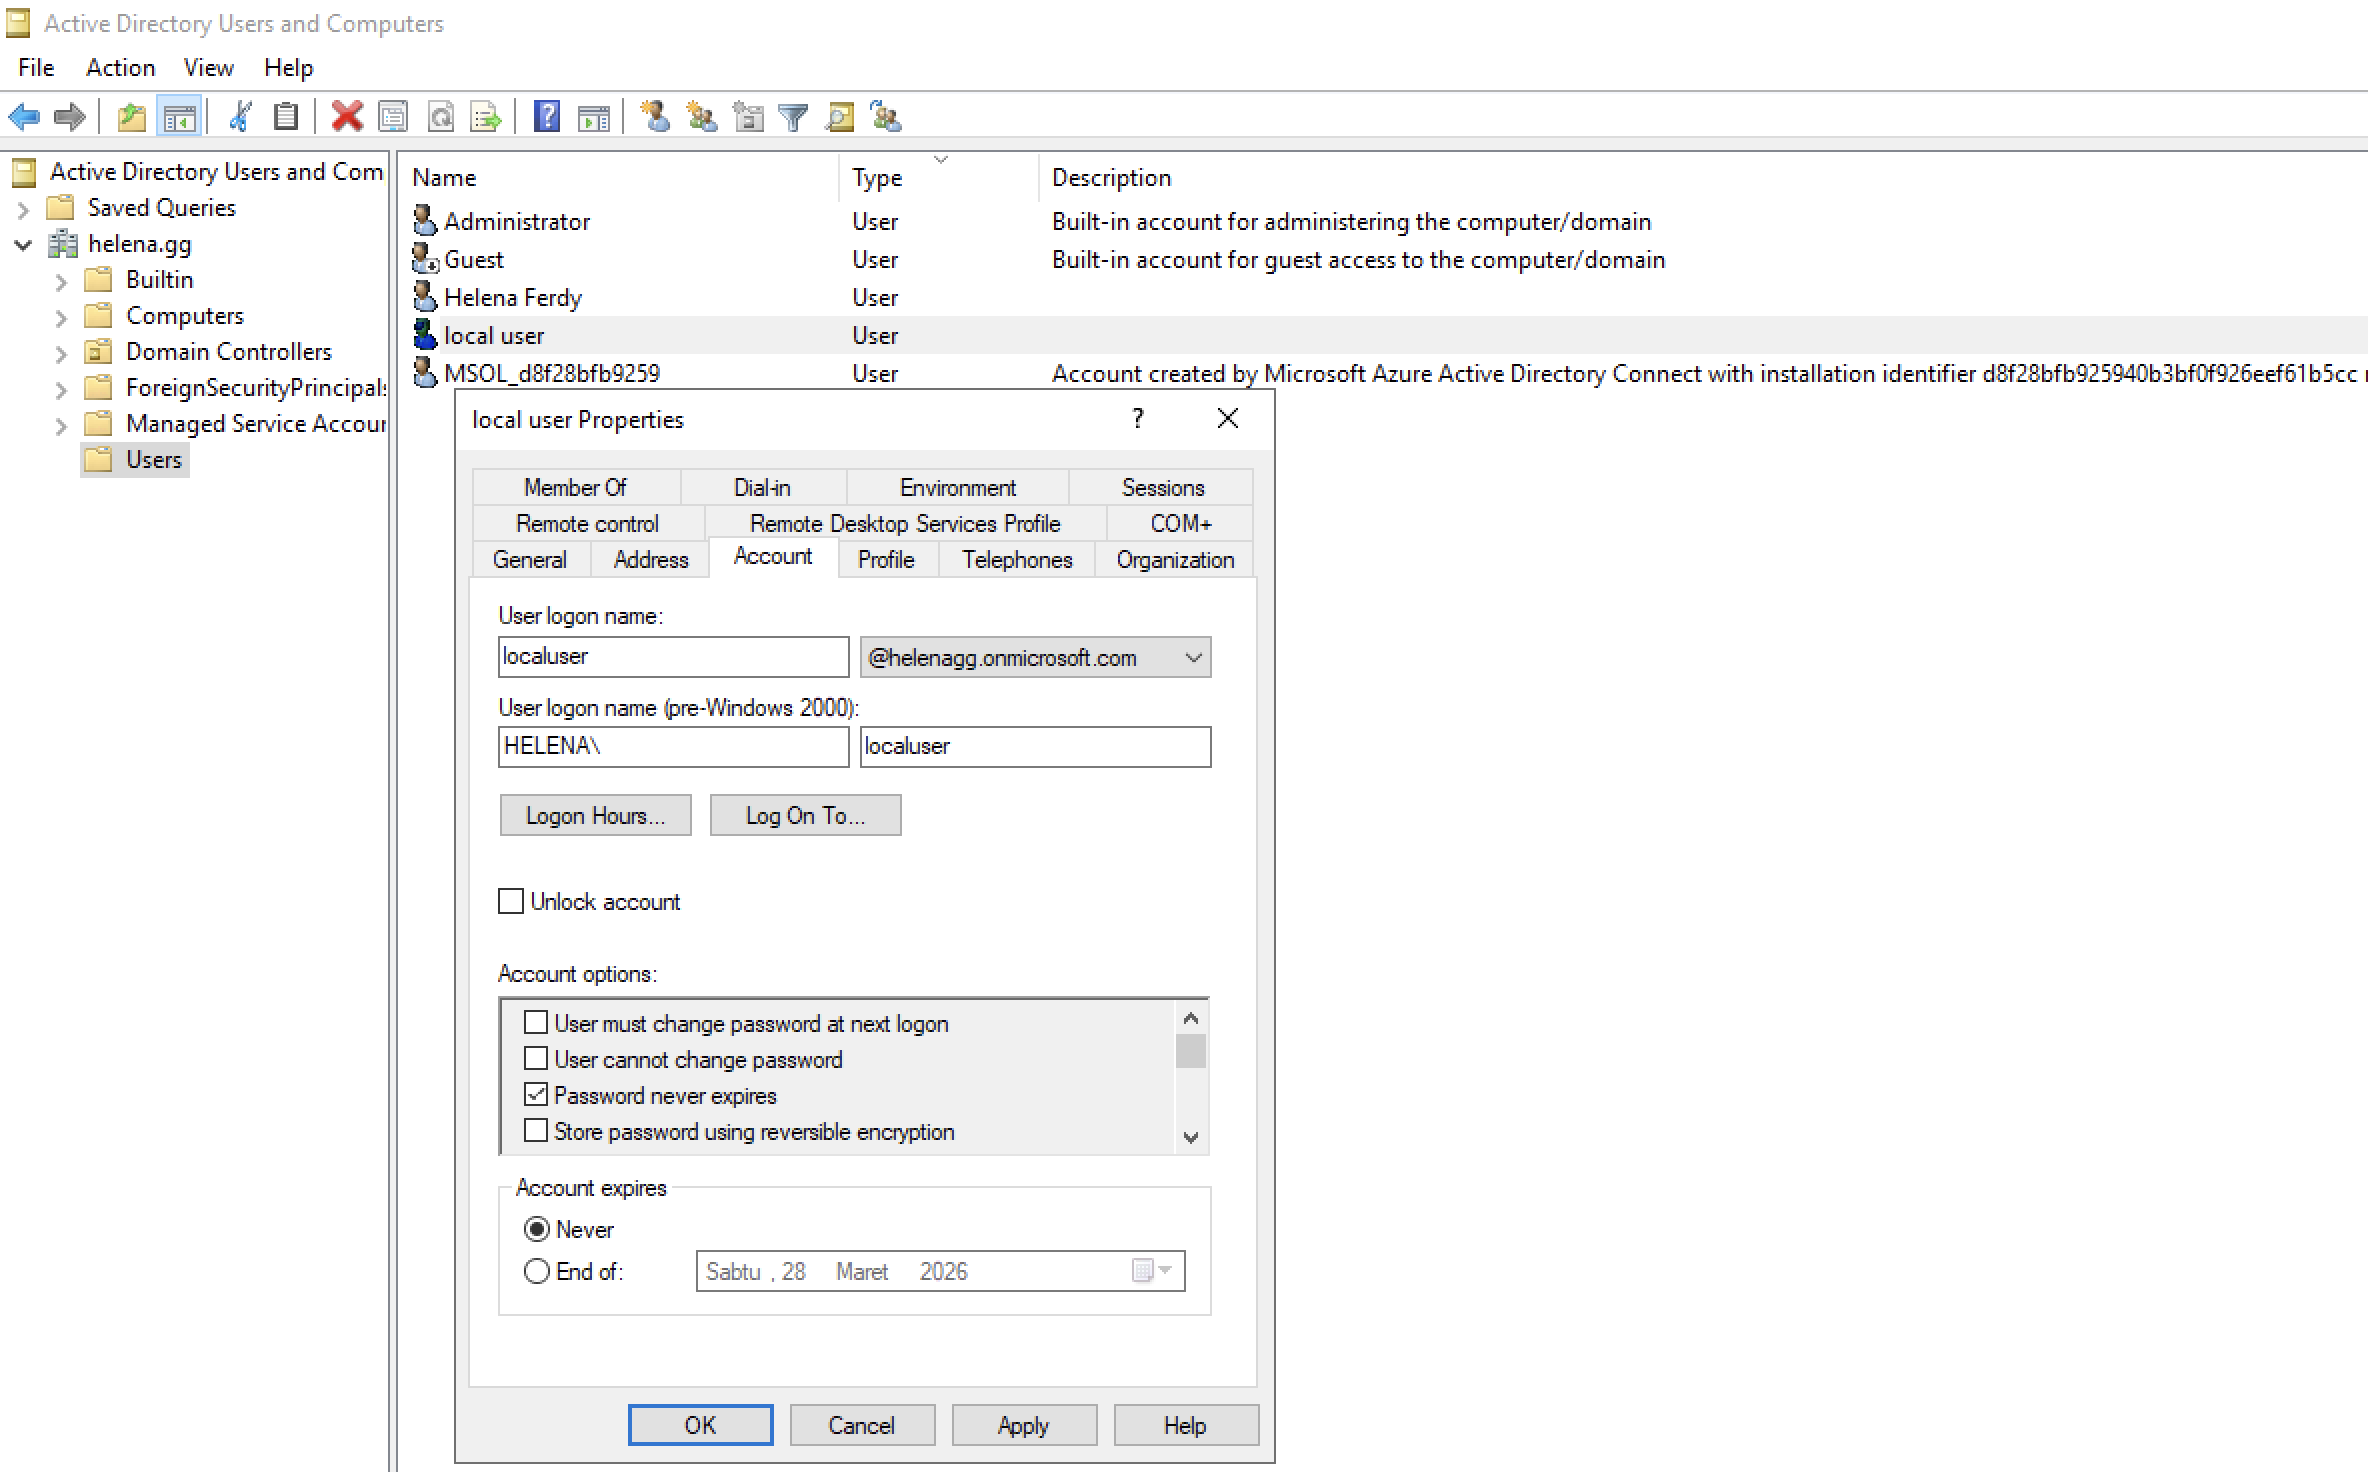Click the blue Help question-mark icon

coord(546,117)
